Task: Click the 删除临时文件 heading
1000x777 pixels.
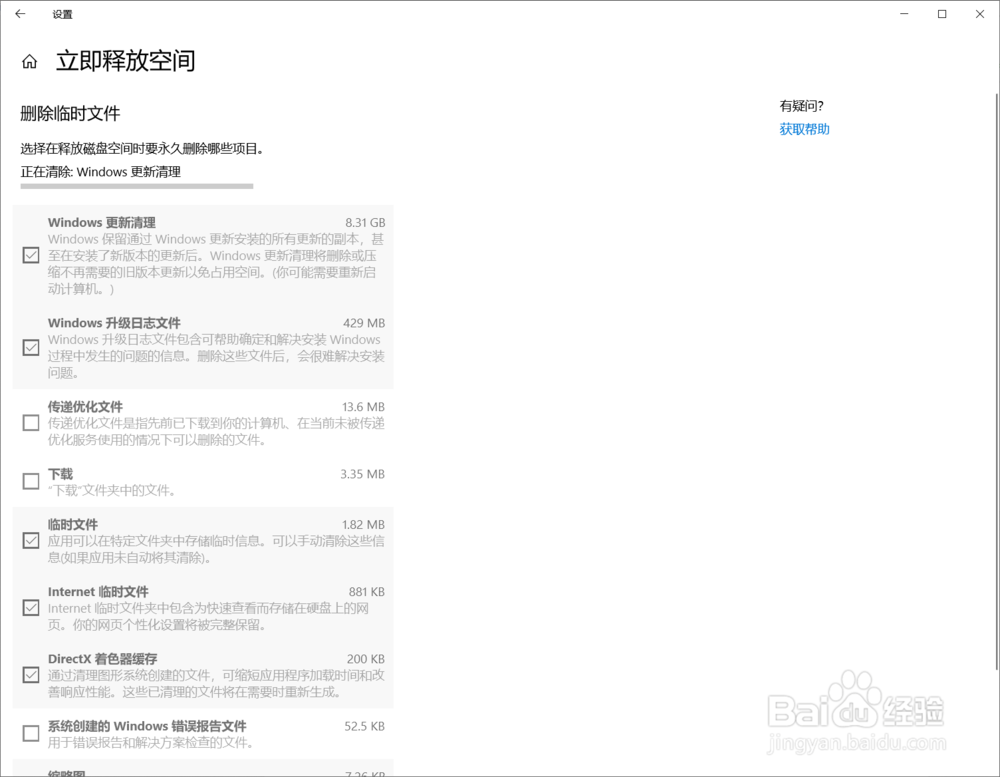Action: click(x=70, y=114)
